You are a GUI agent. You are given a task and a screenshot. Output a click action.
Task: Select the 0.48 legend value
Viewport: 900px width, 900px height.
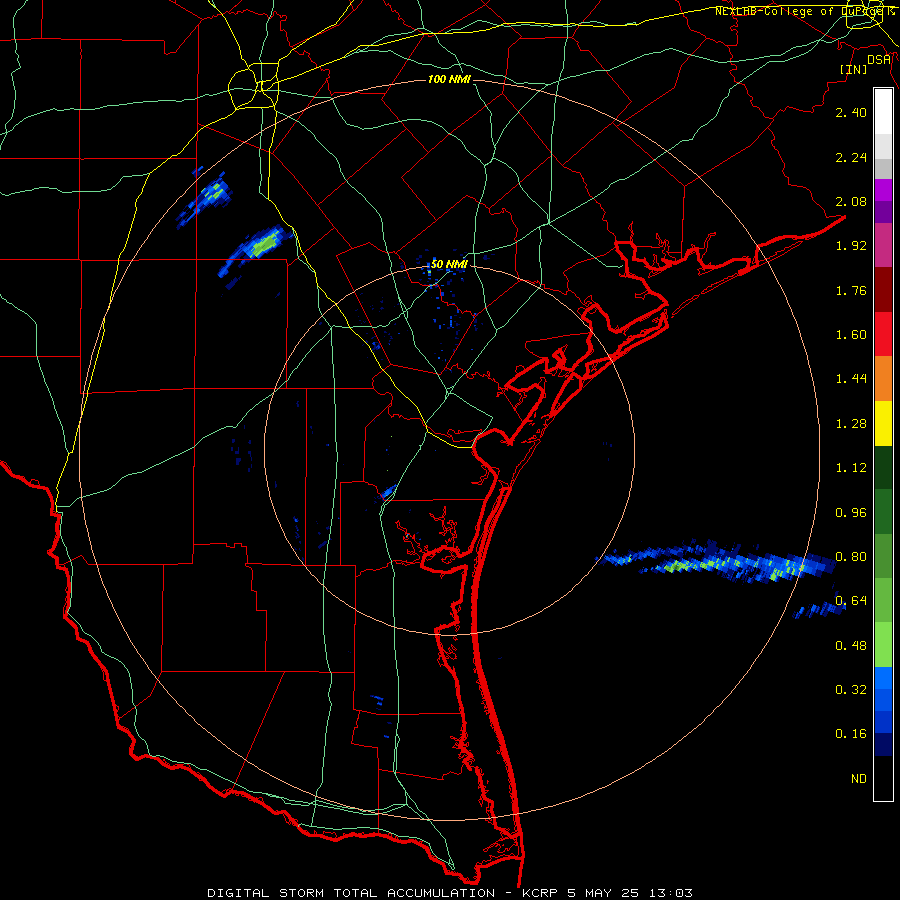coord(851,646)
